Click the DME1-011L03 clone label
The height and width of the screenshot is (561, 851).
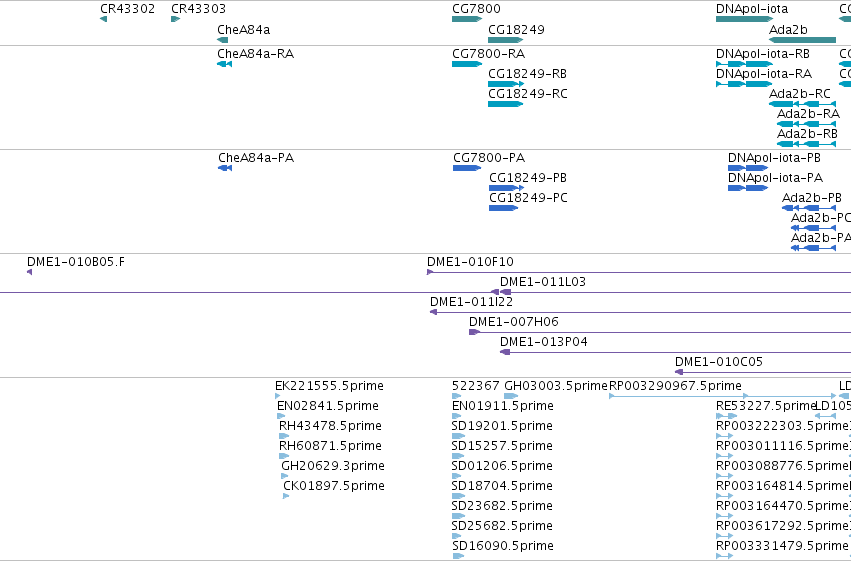[543, 282]
